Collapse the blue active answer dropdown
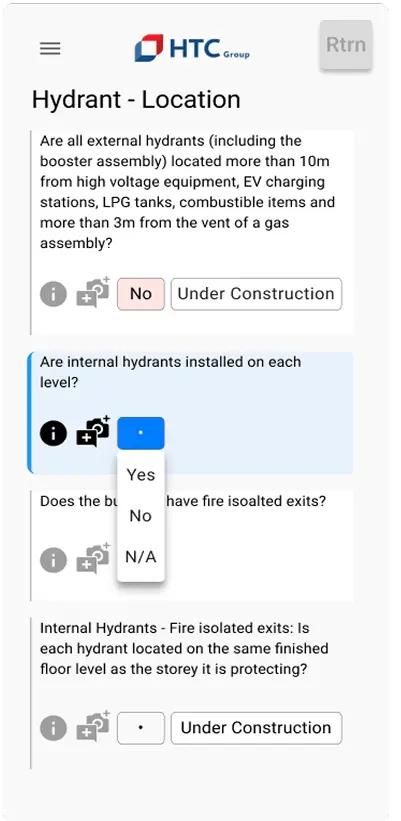Image resolution: width=401 pixels, height=821 pixels. (141, 433)
